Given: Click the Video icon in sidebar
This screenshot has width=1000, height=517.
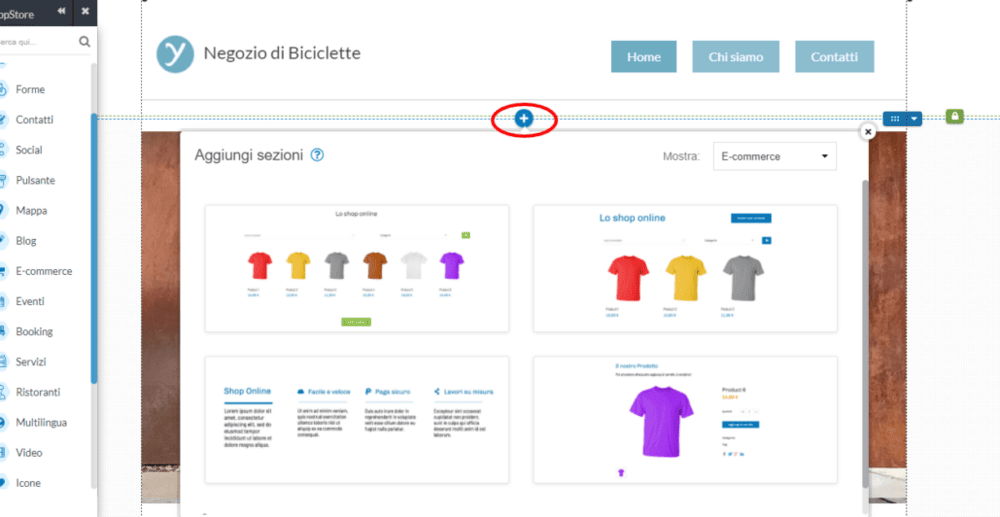Looking at the screenshot, I should pos(3,453).
